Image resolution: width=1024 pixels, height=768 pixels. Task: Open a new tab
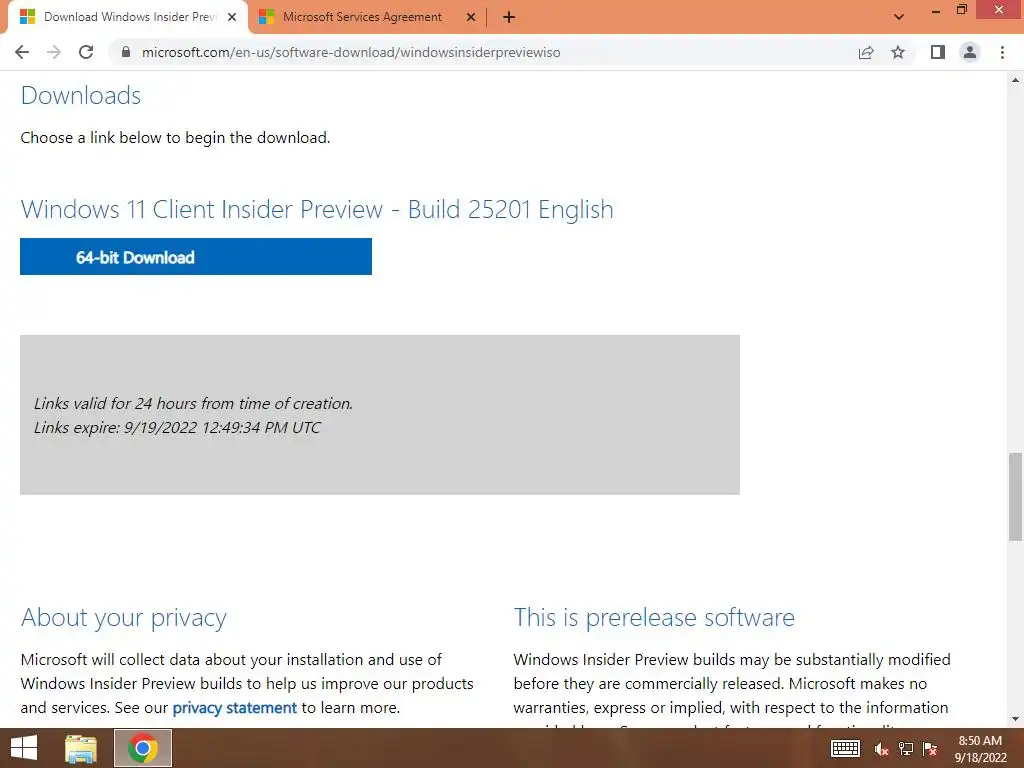pyautogui.click(x=509, y=17)
